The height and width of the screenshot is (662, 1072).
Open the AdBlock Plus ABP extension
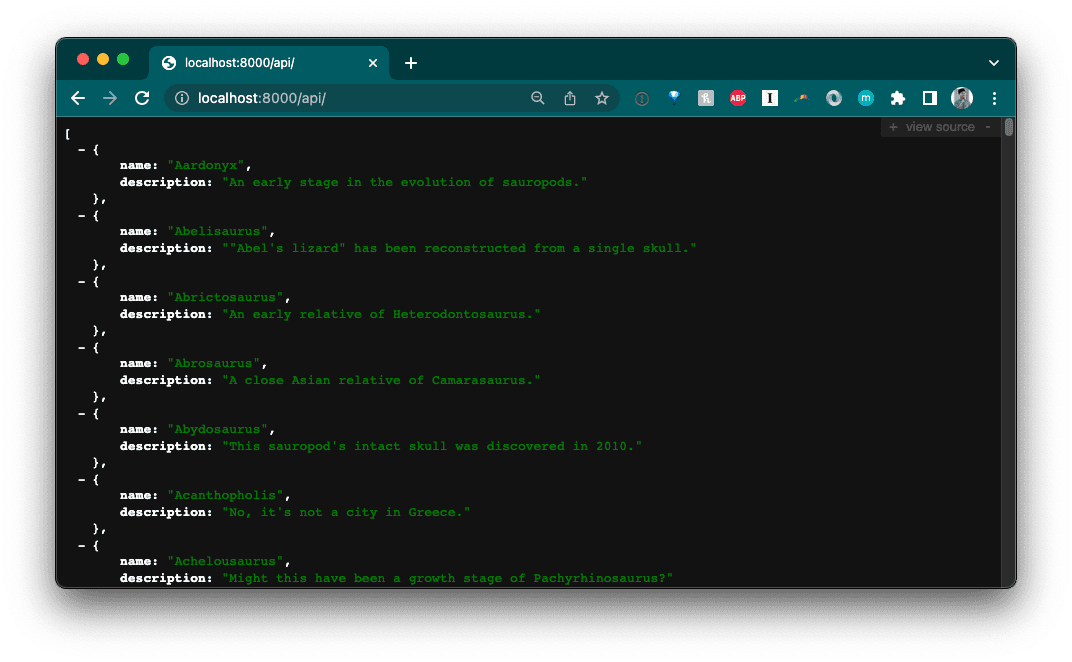pyautogui.click(x=738, y=98)
